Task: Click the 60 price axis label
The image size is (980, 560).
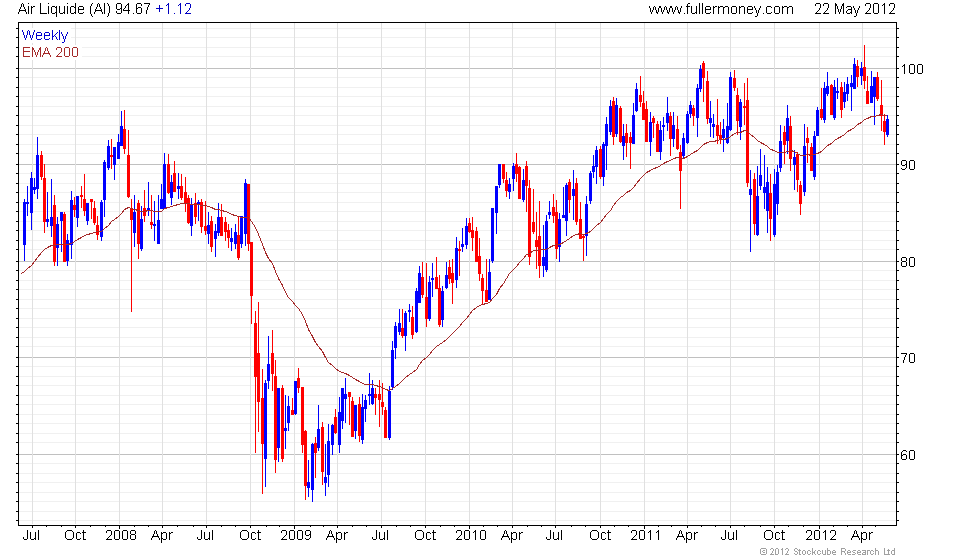Action: click(908, 456)
